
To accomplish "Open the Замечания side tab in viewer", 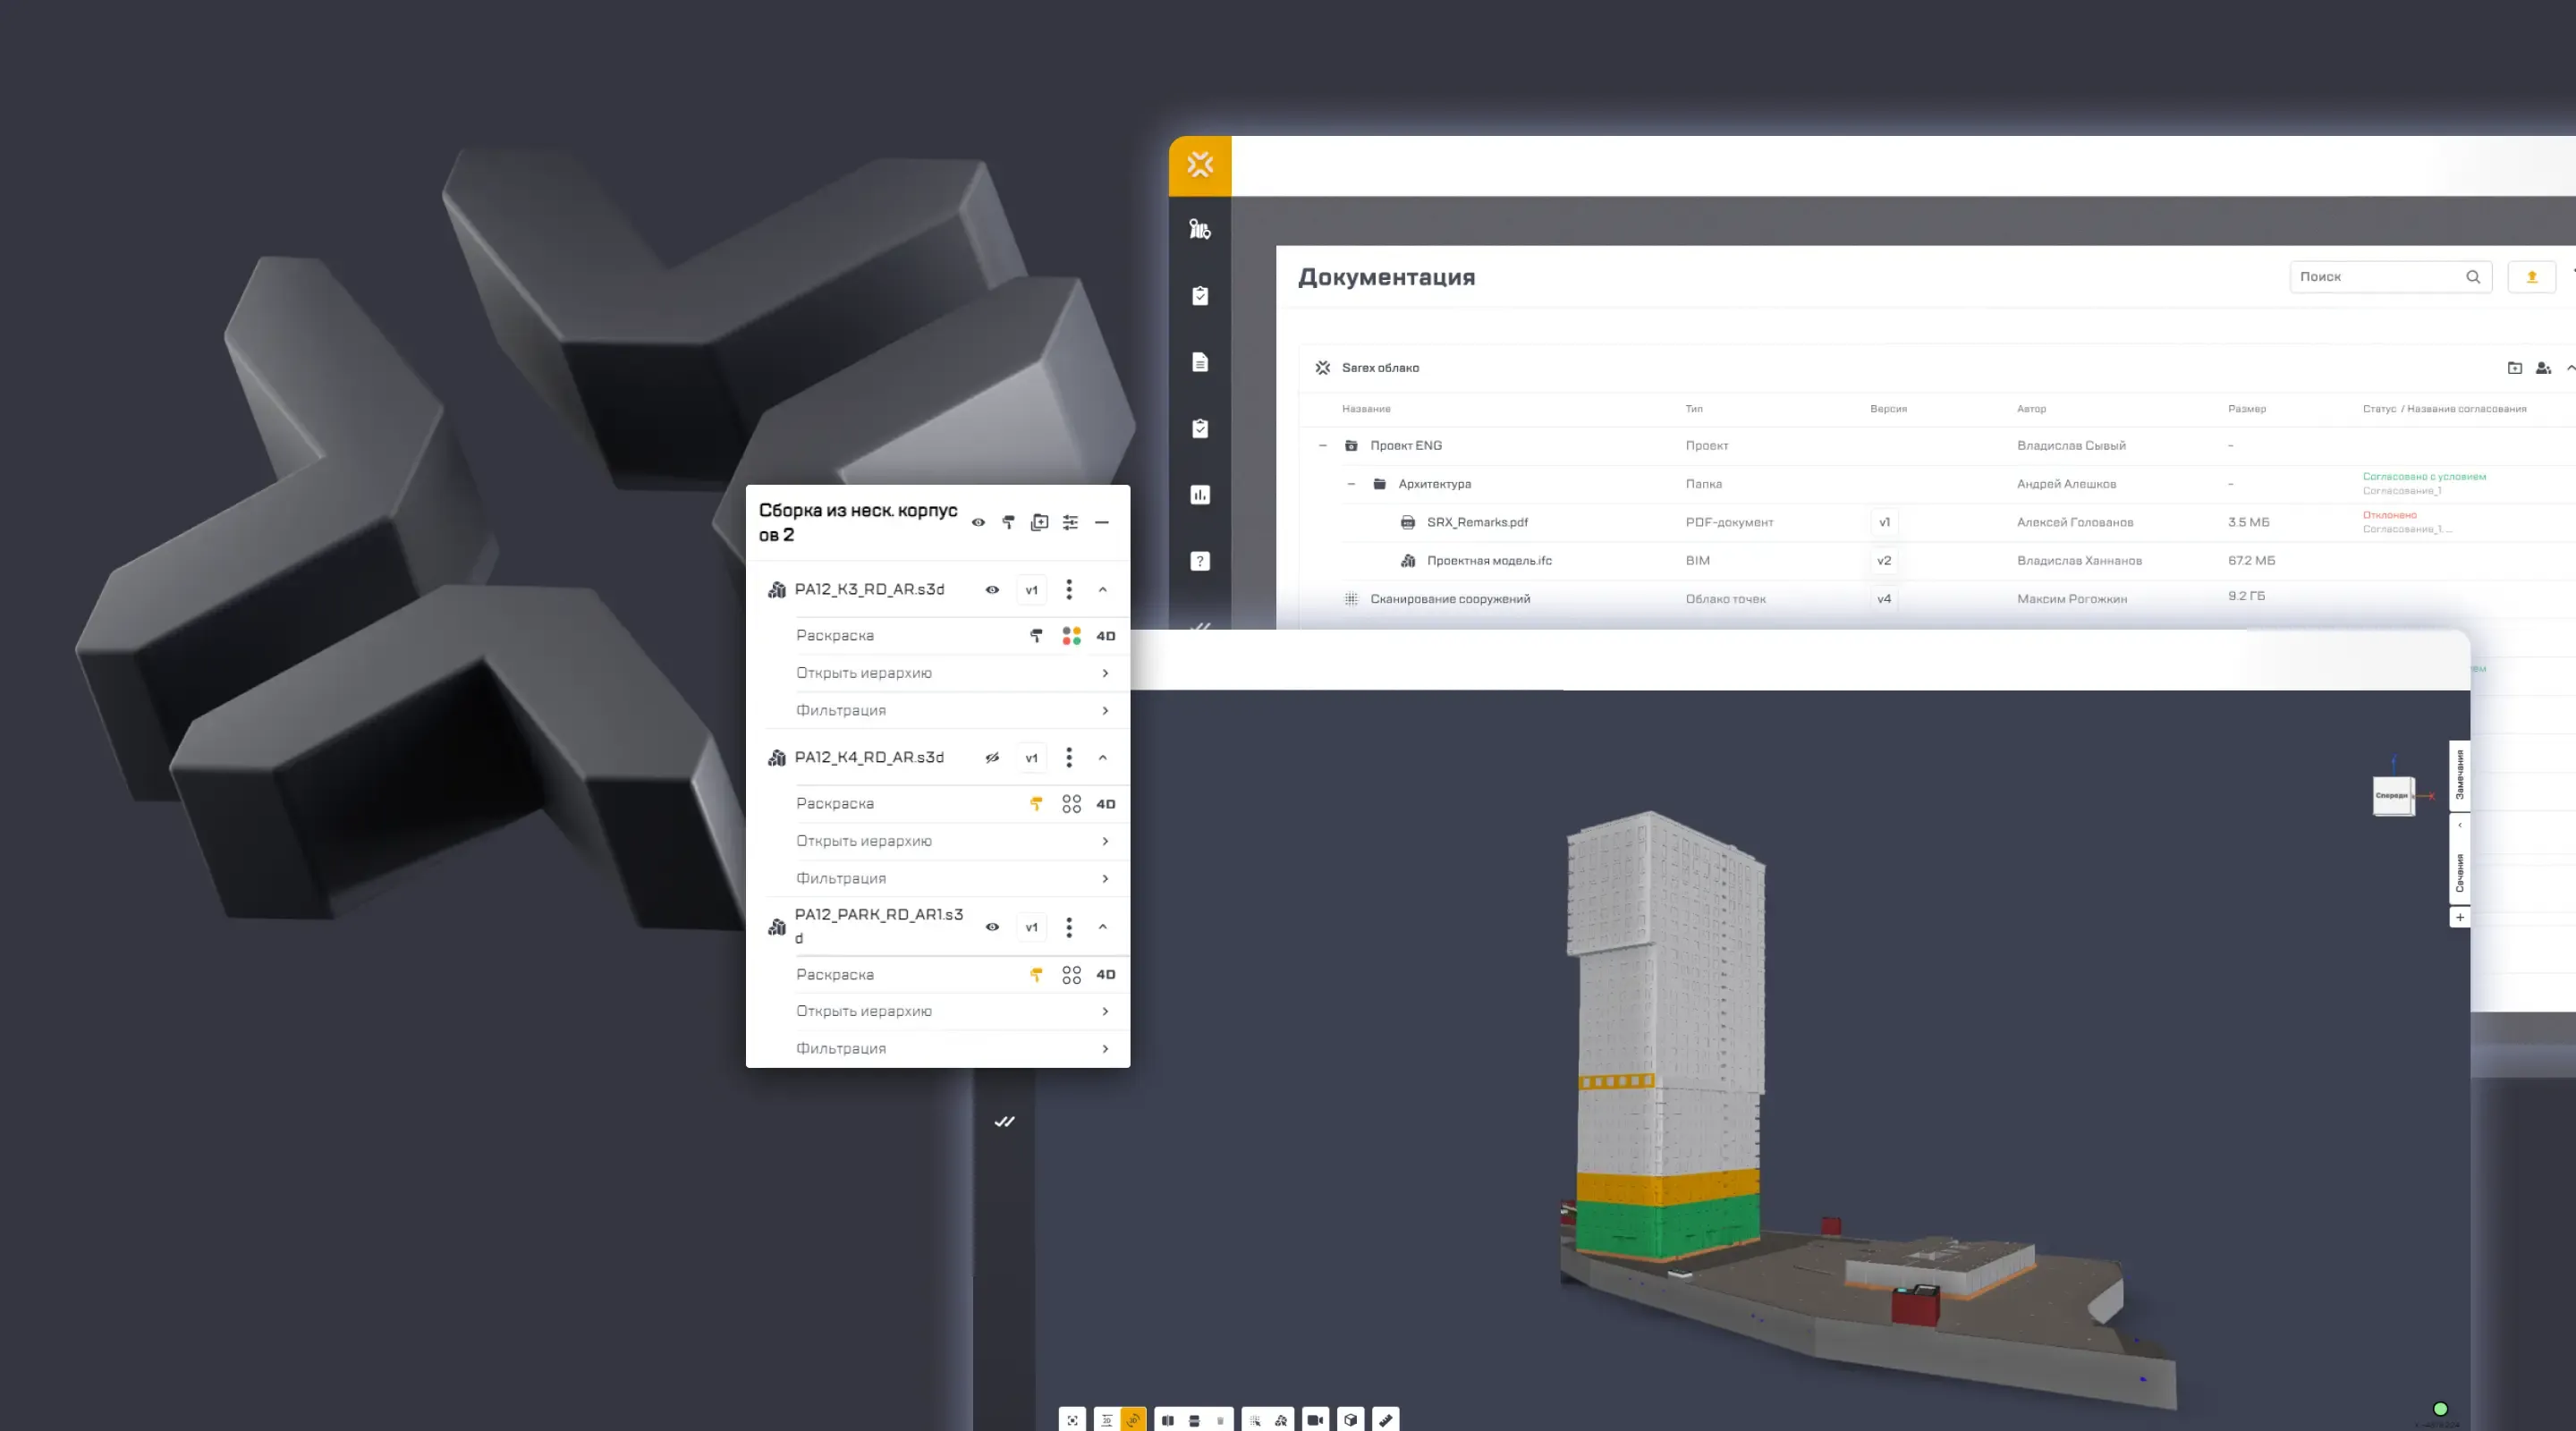I will point(2459,775).
